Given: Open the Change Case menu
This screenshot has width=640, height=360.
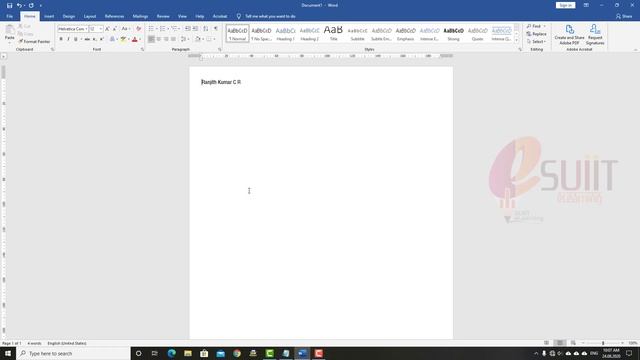Looking at the screenshot, I should tap(125, 29).
